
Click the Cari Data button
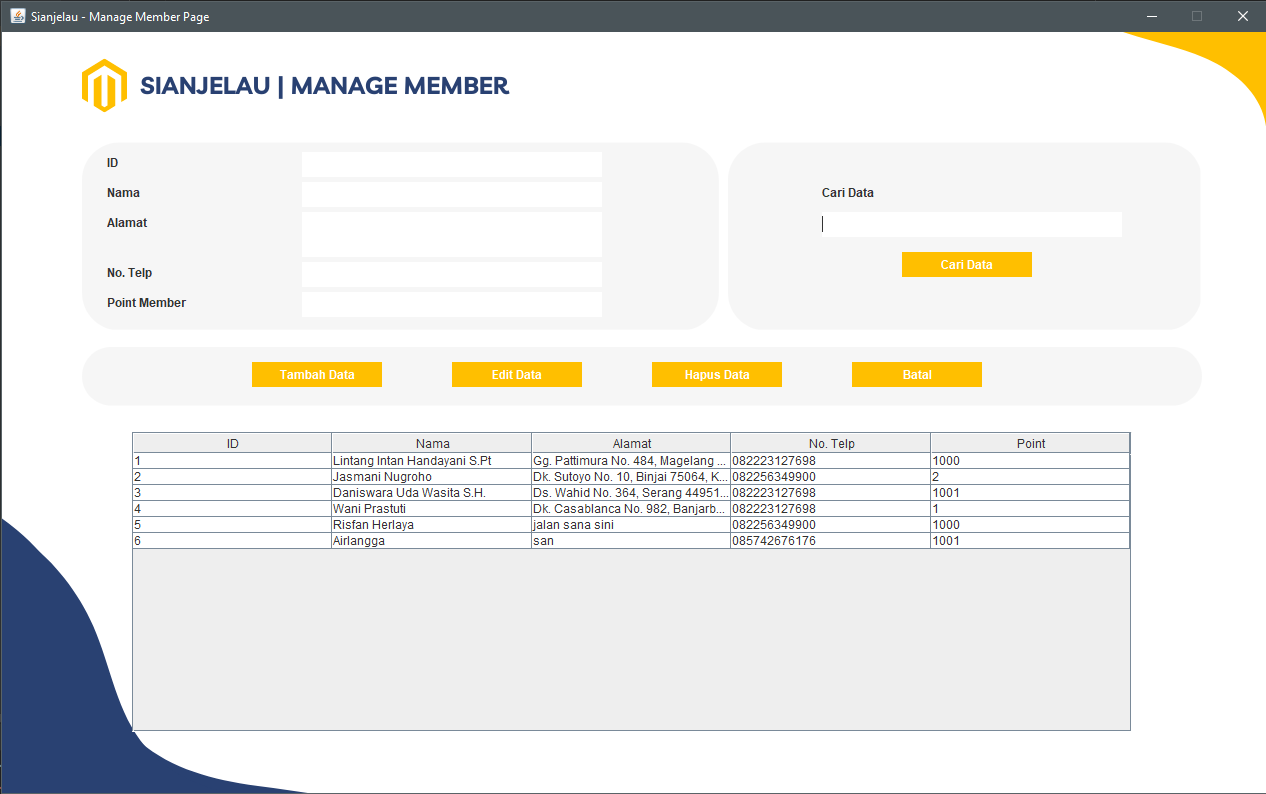967,264
